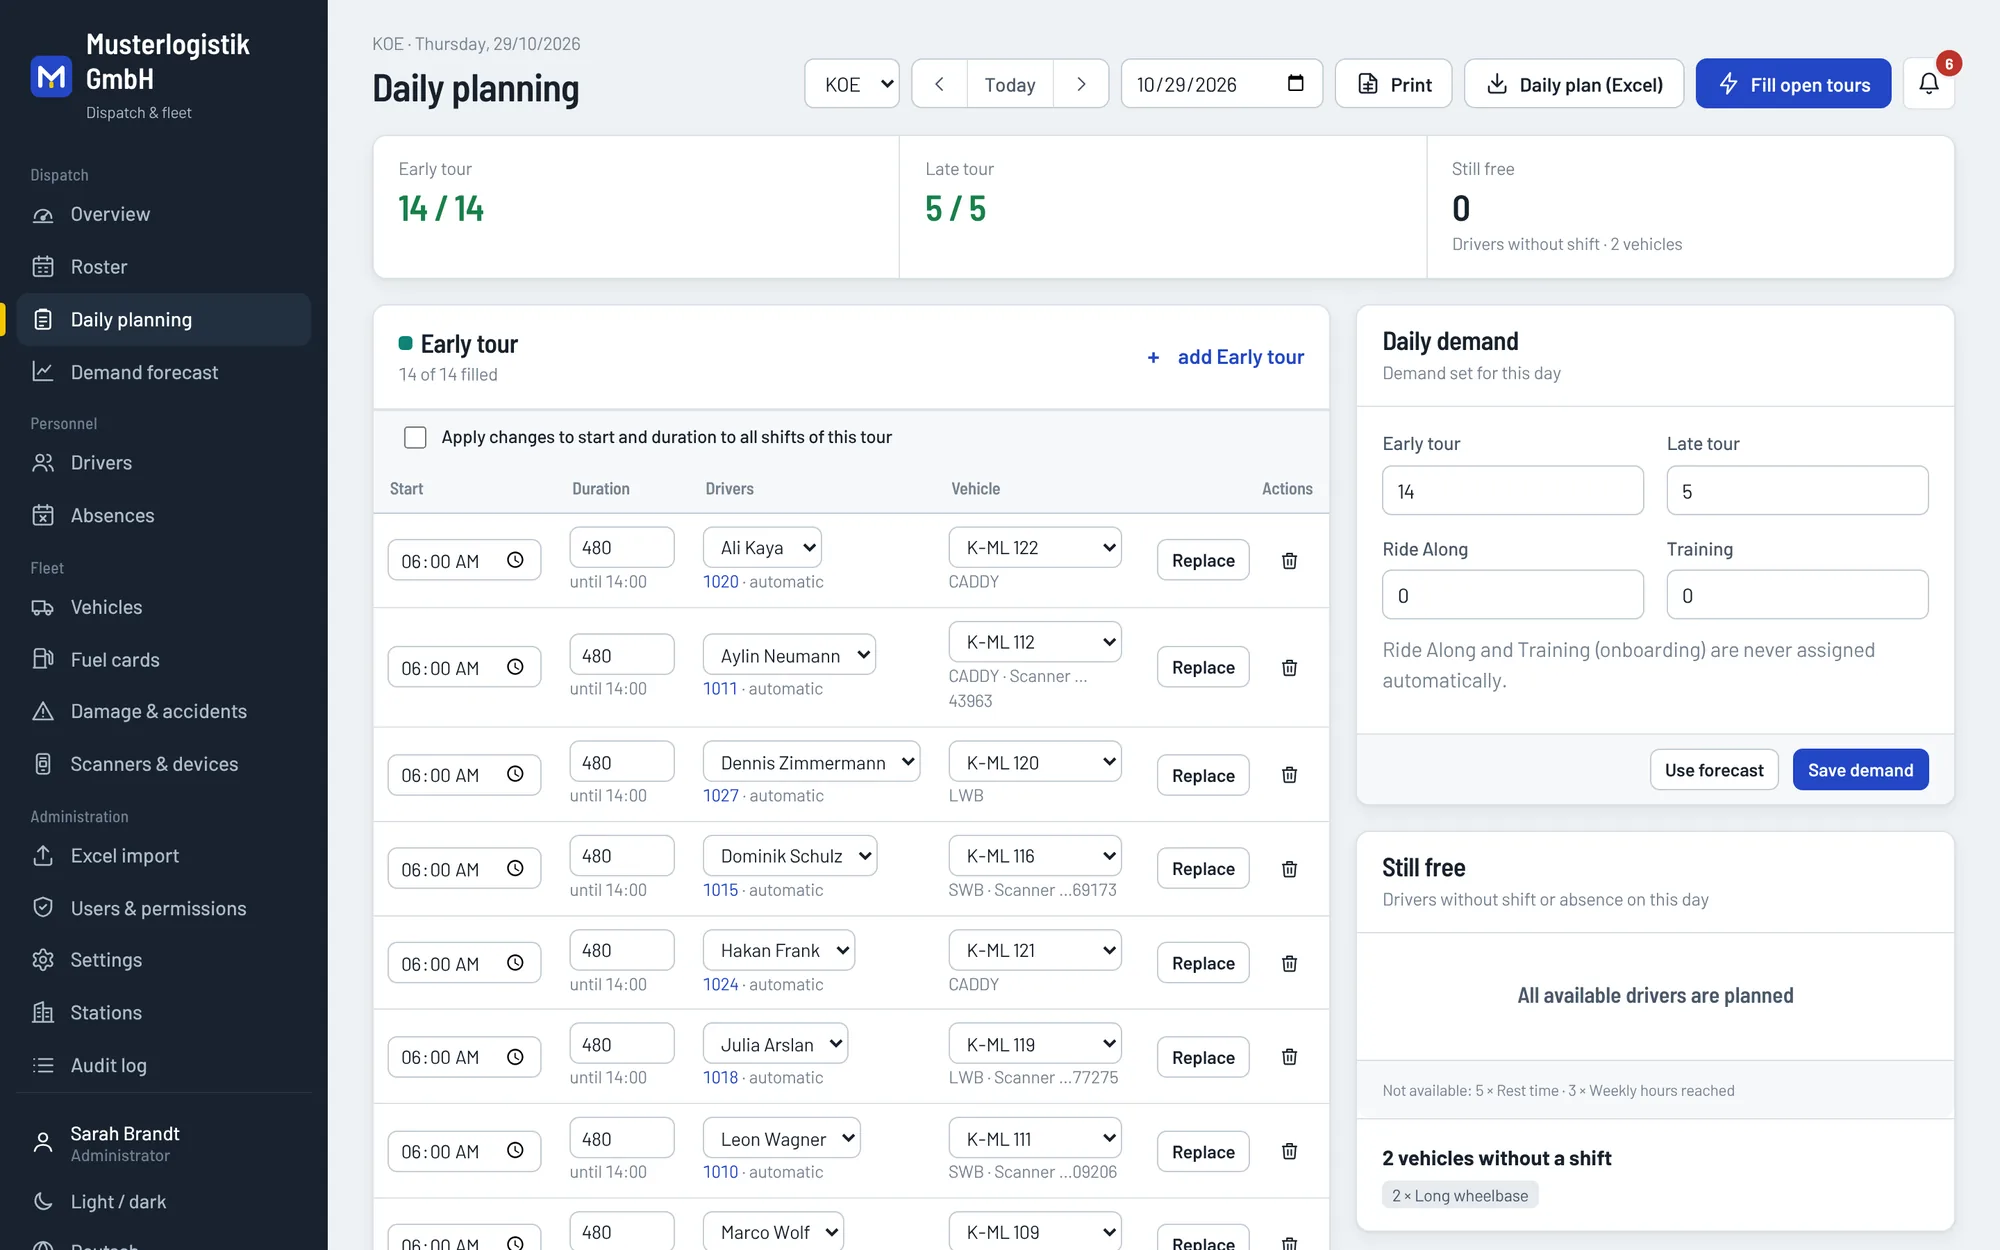Open Demand forecast in sidebar

coord(164,372)
